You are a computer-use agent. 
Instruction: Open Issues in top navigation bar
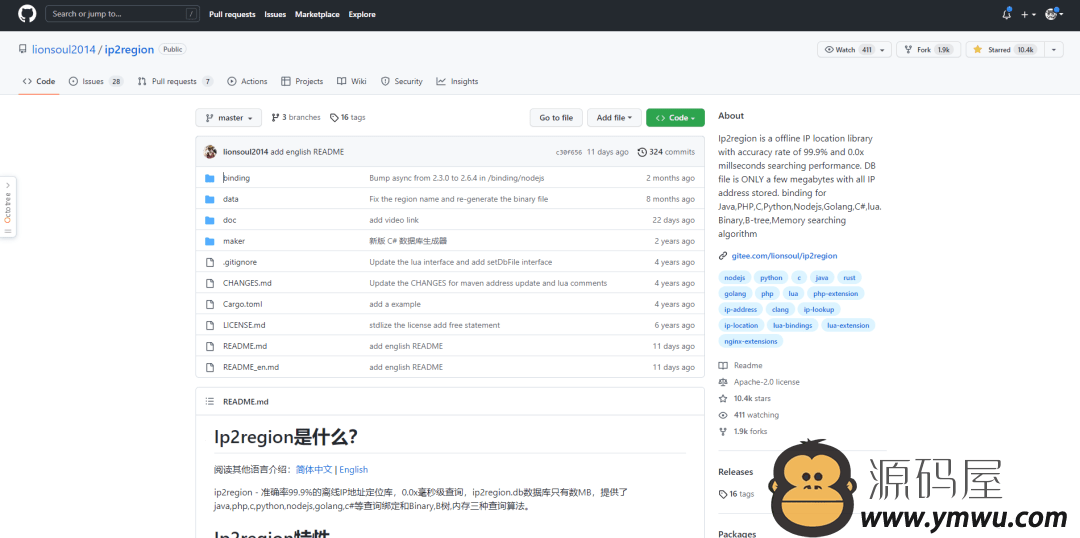click(x=275, y=14)
